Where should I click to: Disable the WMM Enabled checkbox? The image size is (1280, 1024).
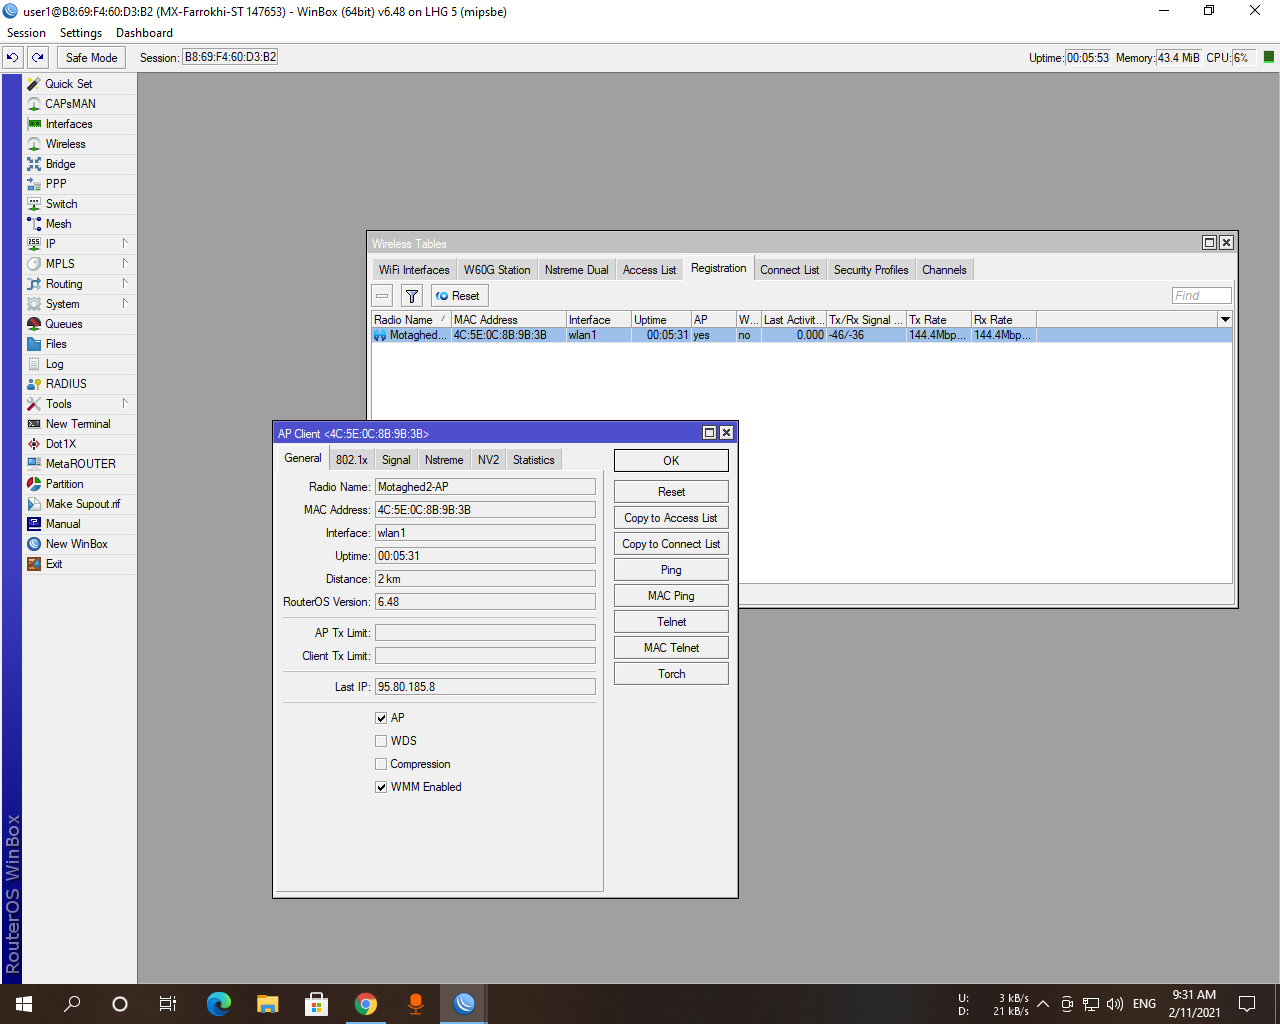tap(381, 787)
